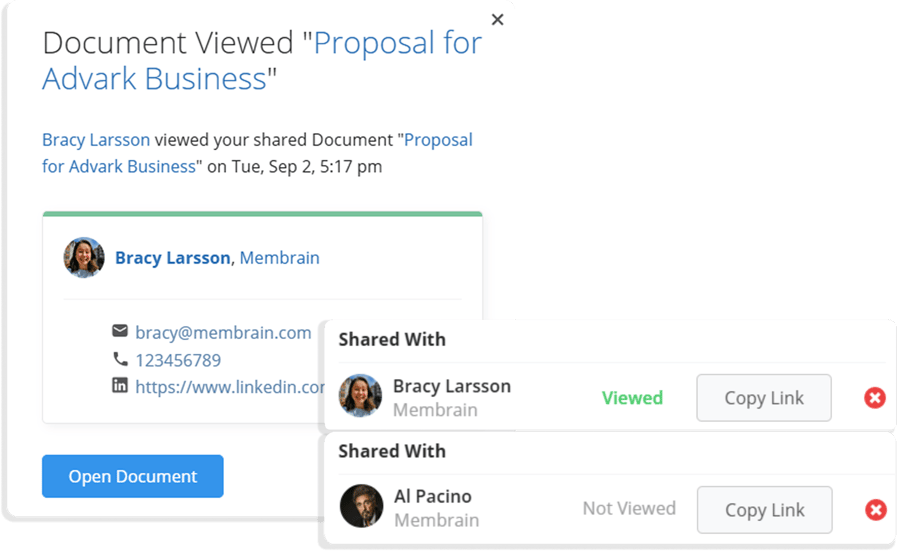897x551 pixels.
Task: Copy Link for Al Pacino
Action: (764, 510)
